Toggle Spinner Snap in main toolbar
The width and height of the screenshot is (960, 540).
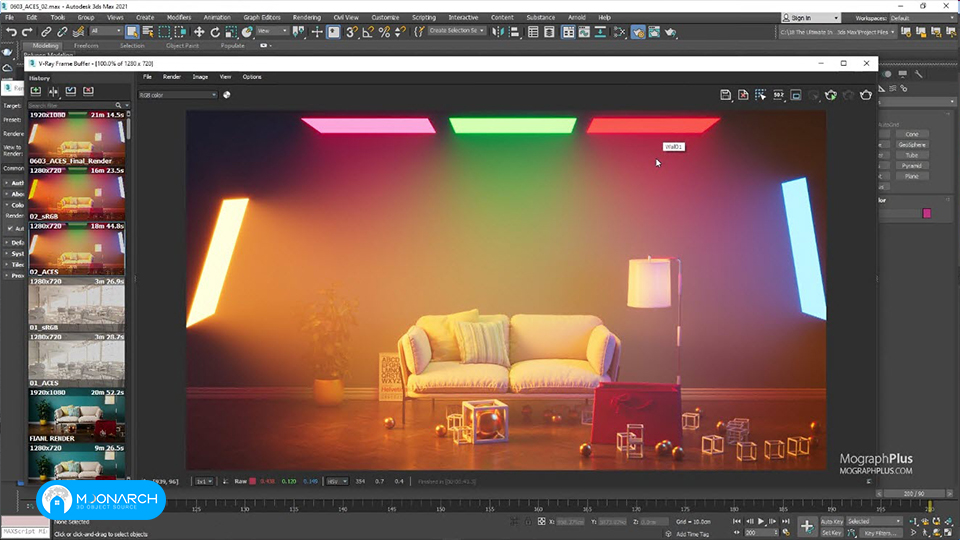[x=400, y=32]
